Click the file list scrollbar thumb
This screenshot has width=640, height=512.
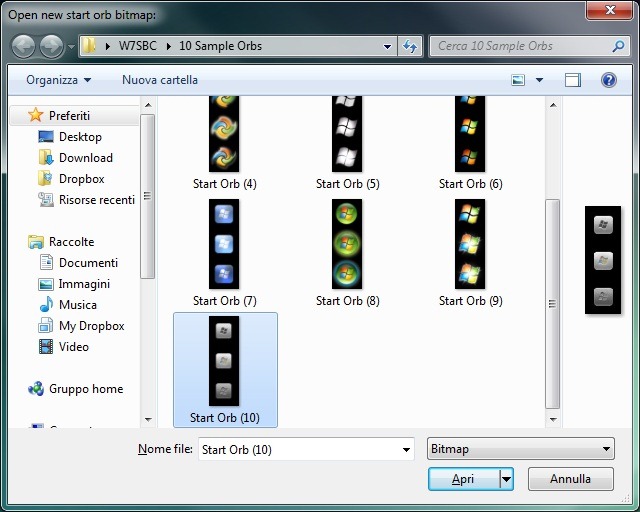click(x=553, y=304)
